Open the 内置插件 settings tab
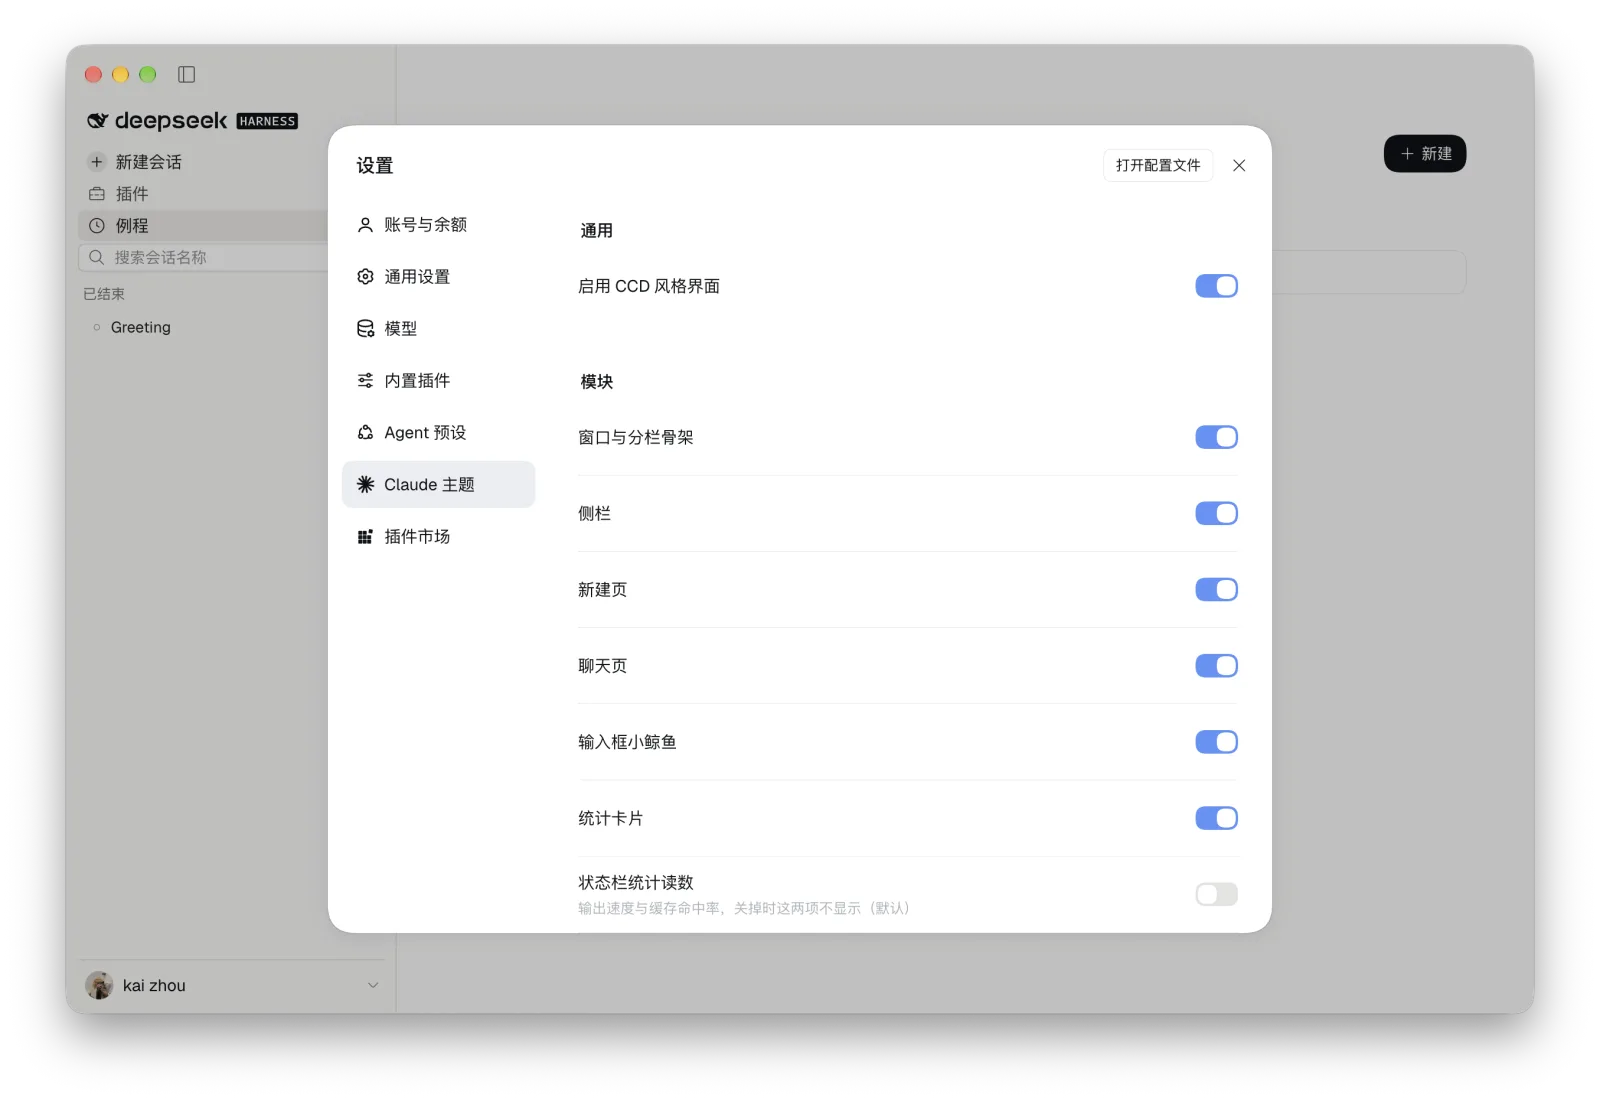 point(438,380)
